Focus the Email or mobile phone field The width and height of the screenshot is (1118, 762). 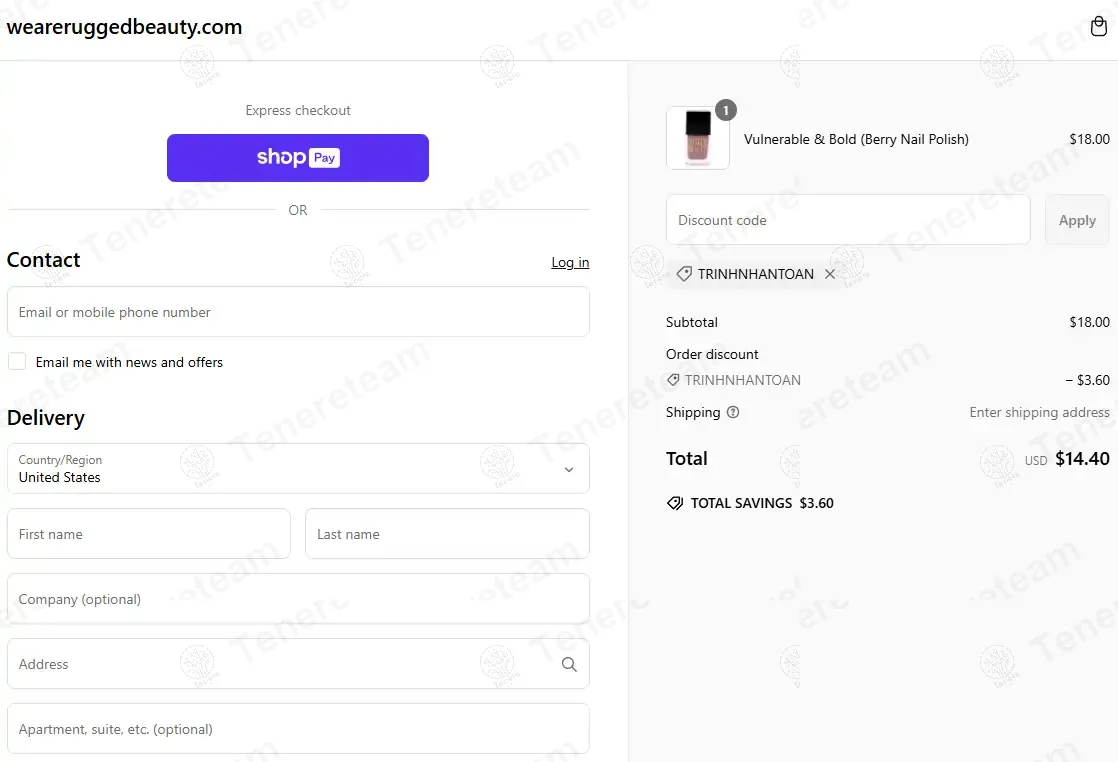click(298, 312)
